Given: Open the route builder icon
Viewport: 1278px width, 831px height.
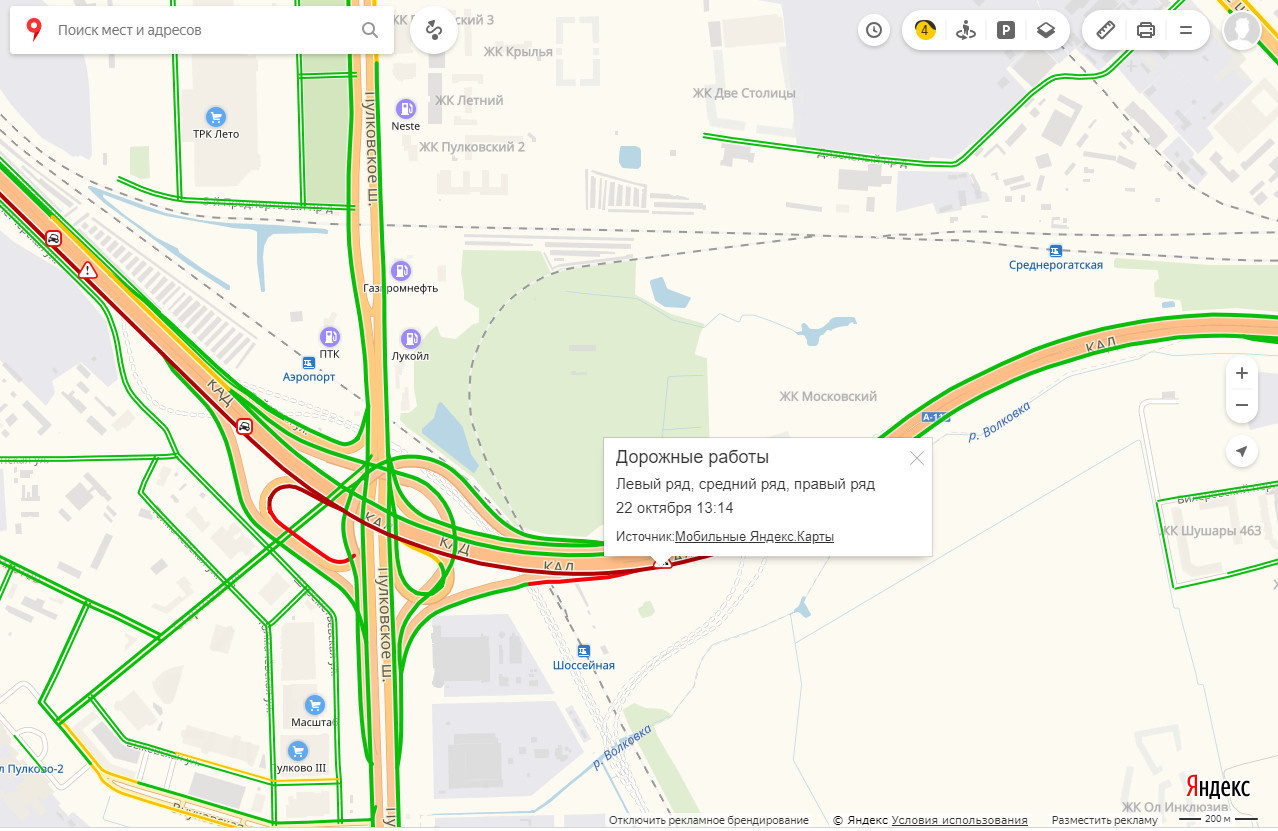Looking at the screenshot, I should pos(434,30).
